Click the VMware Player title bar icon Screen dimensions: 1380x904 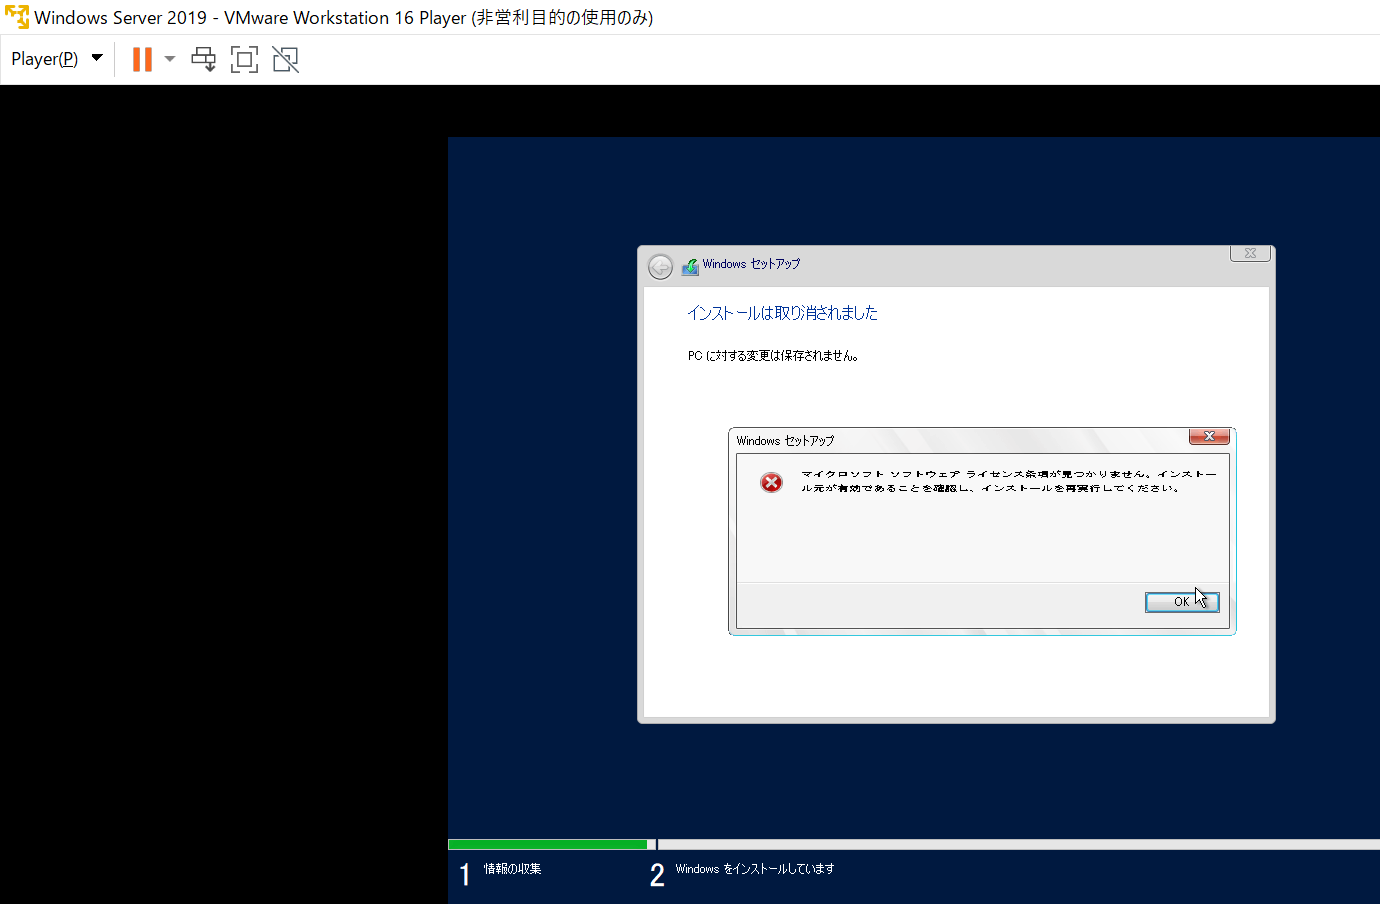click(17, 17)
